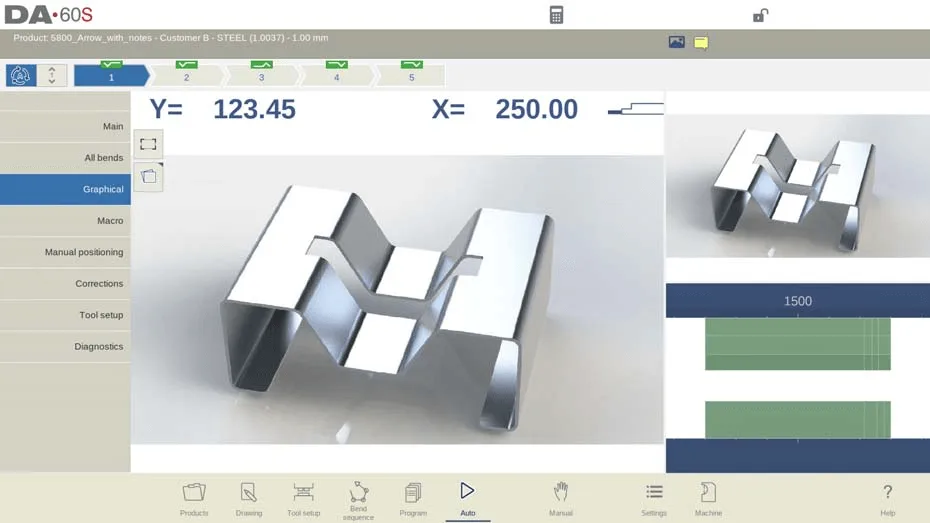The width and height of the screenshot is (930, 523).
Task: Click the X= 250.00 value
Action: (505, 109)
